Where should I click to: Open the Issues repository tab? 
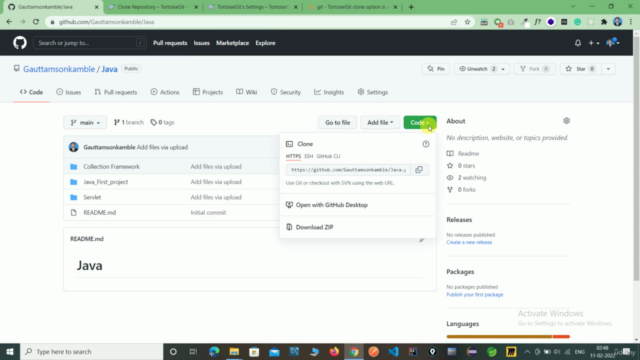(69, 92)
